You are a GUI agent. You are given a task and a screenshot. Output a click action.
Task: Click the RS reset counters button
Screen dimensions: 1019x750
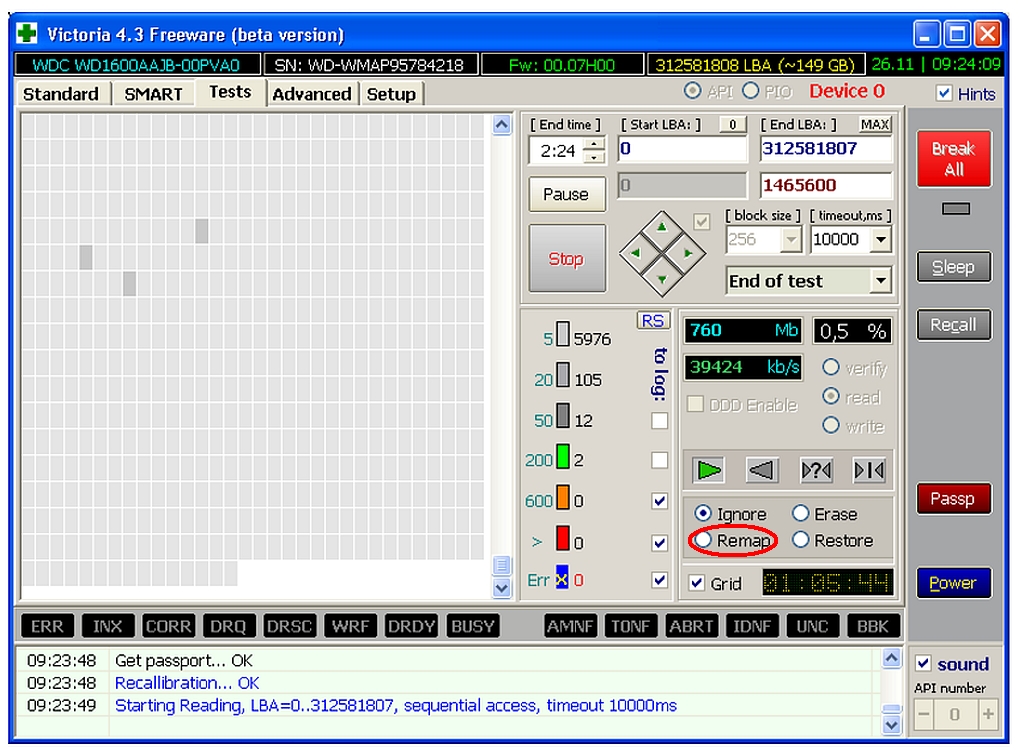point(652,321)
